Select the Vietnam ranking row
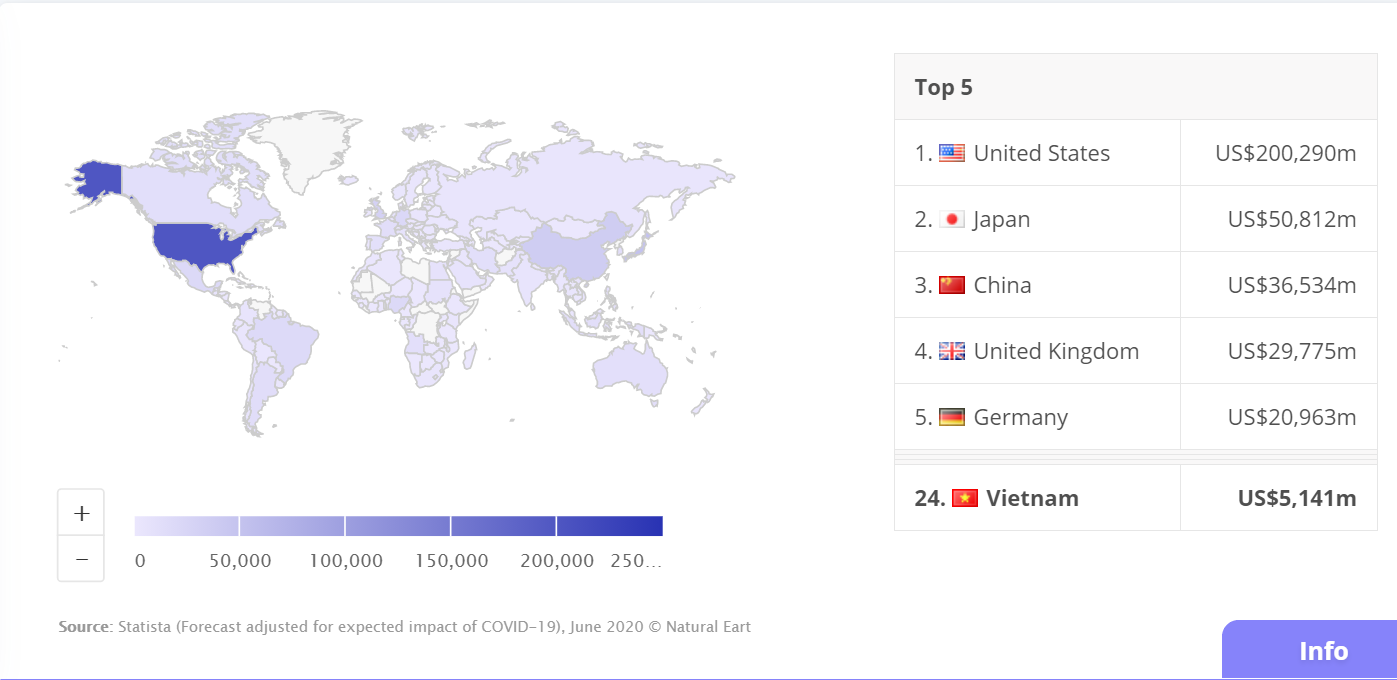The height and width of the screenshot is (680, 1397). point(1136,498)
